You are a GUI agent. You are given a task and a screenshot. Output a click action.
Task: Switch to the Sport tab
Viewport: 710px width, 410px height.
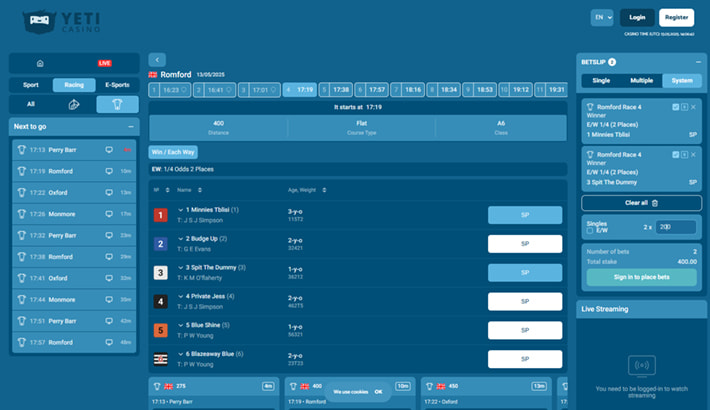tap(31, 85)
